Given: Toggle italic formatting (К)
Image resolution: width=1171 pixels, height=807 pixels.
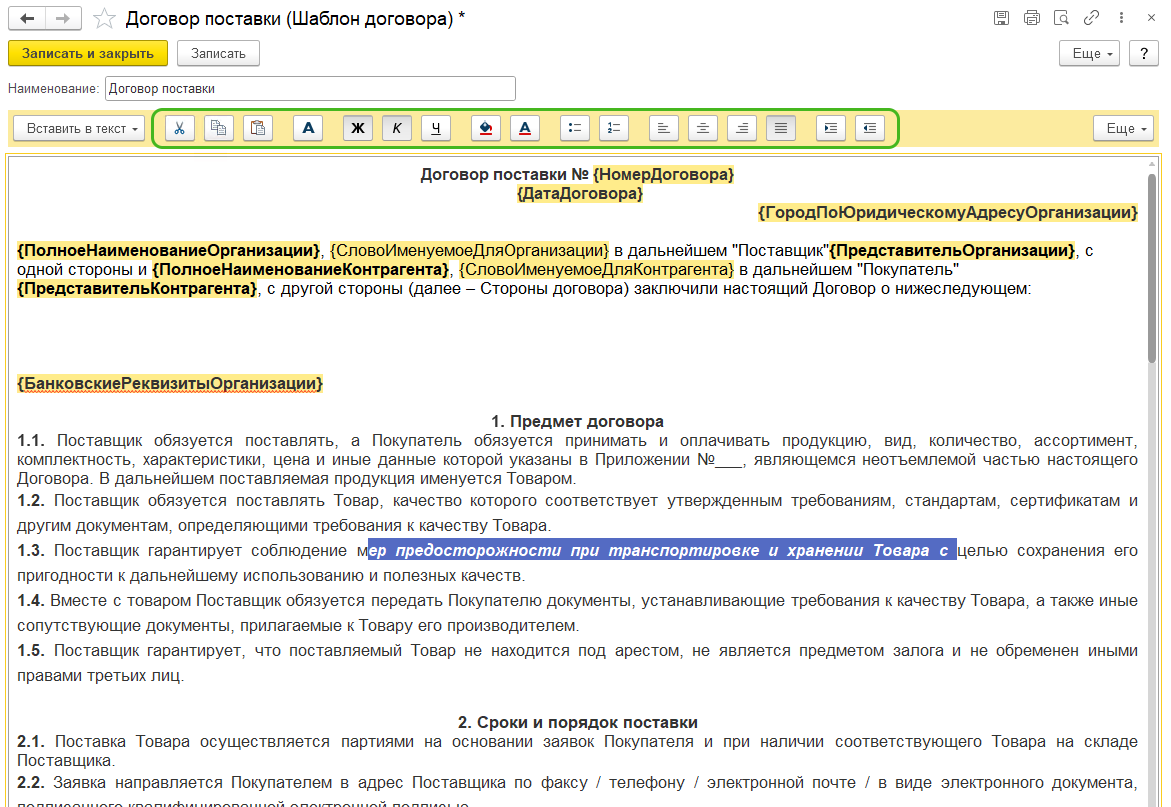Looking at the screenshot, I should 397,128.
